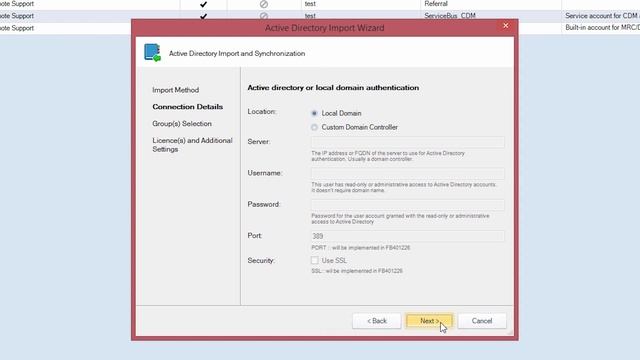Click the 'Location:' label
The height and width of the screenshot is (360, 640).
[x=262, y=111]
